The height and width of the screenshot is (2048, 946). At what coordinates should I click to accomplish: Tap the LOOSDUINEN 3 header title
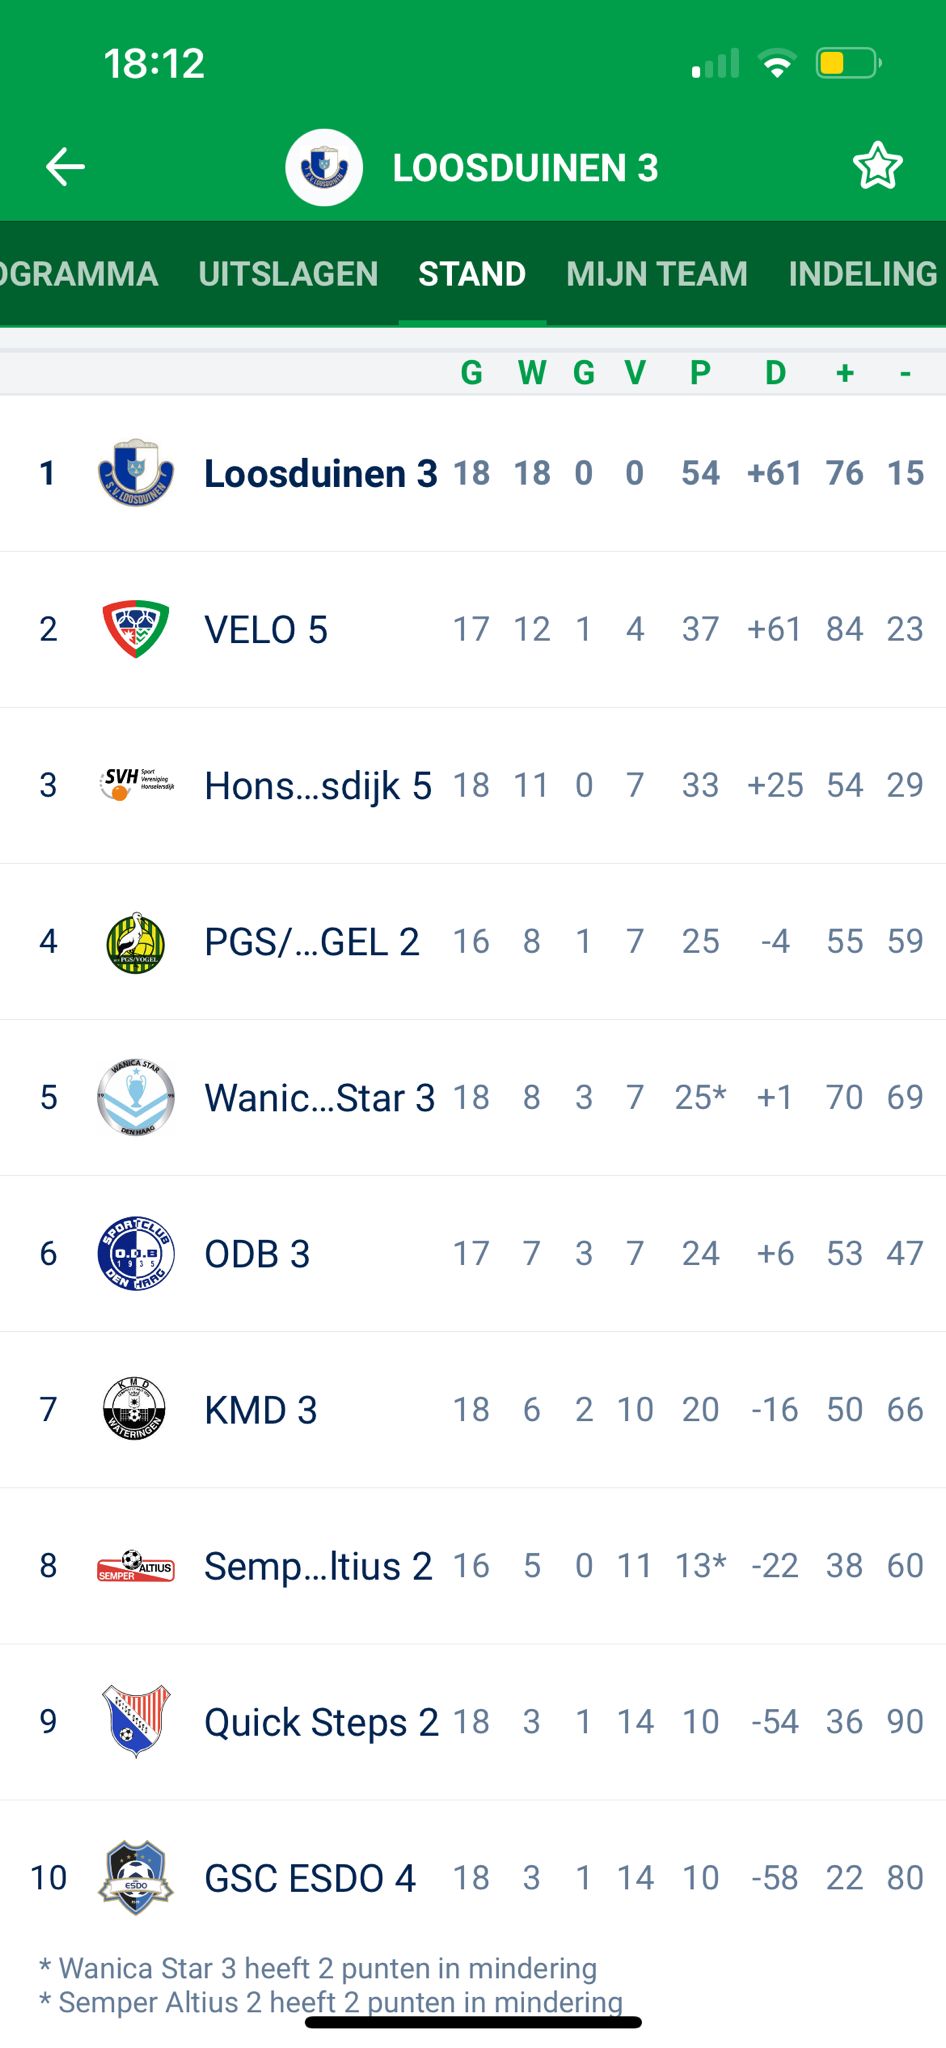pos(525,168)
